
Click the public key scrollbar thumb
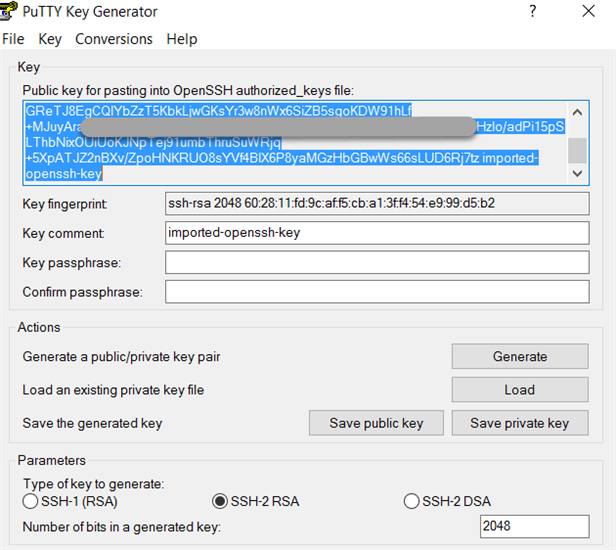pos(577,150)
